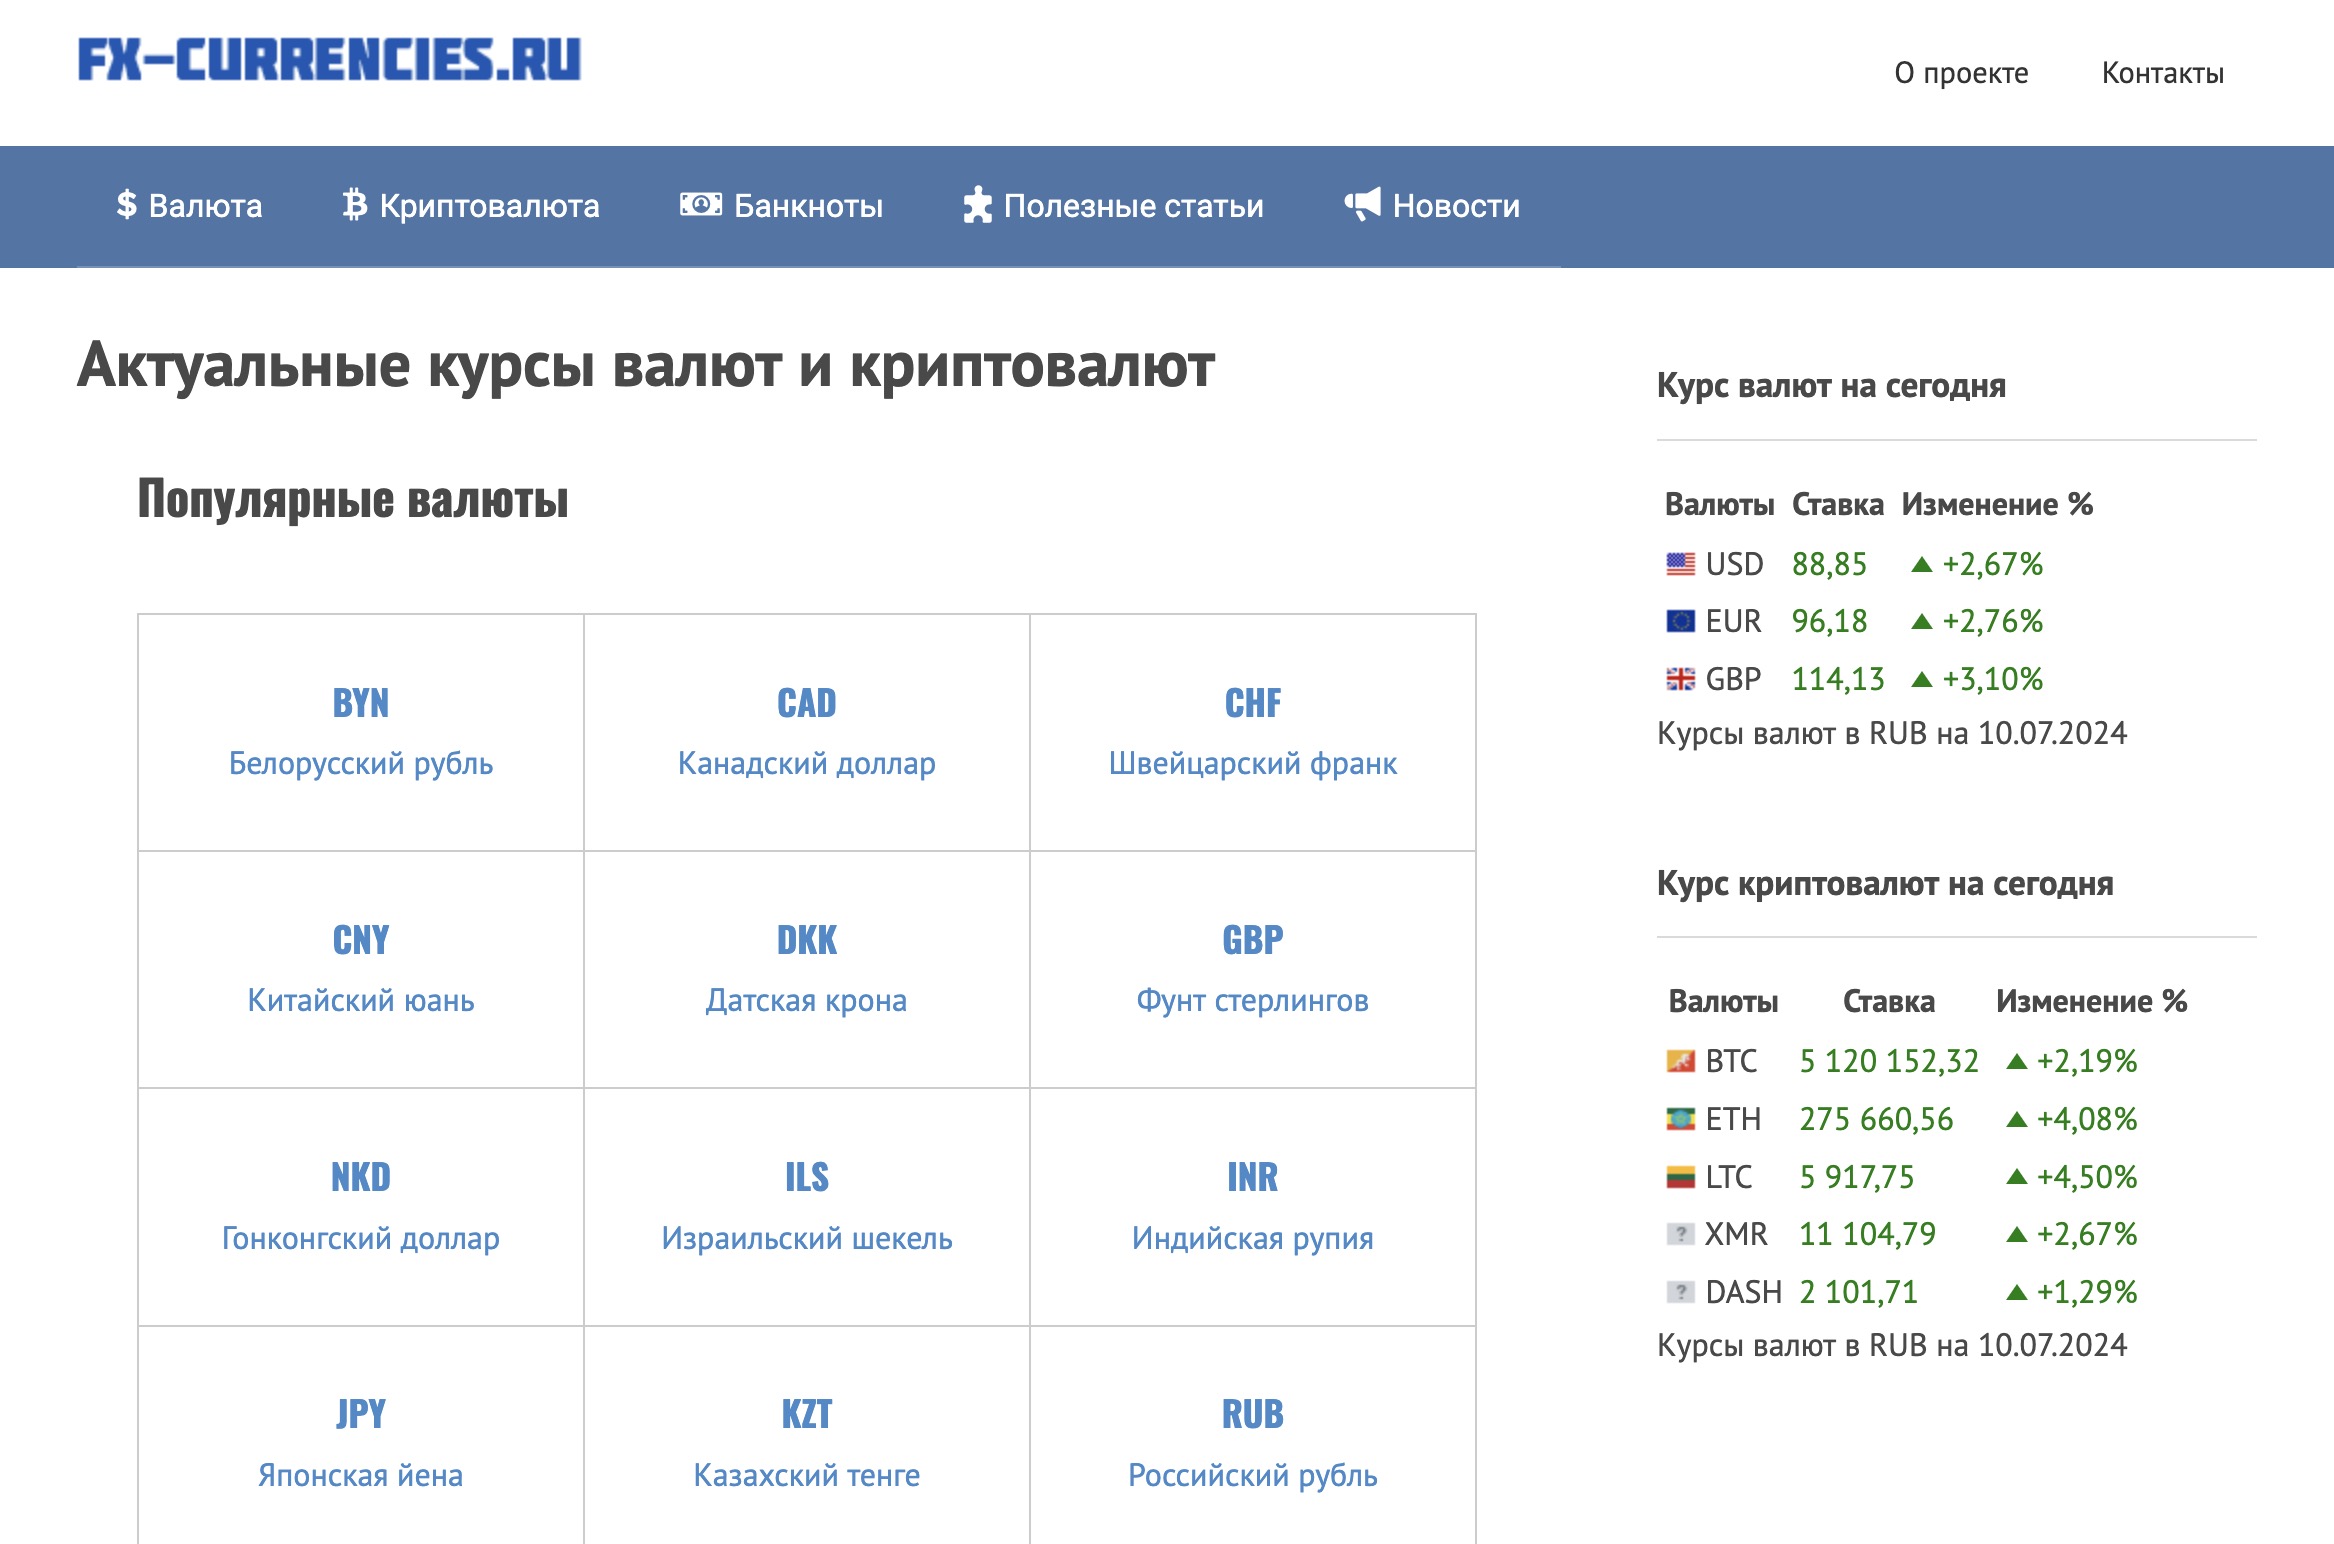This screenshot has height=1544, width=2334.
Task: Click the ETH rate 275 660,56
Action: tap(1876, 1119)
